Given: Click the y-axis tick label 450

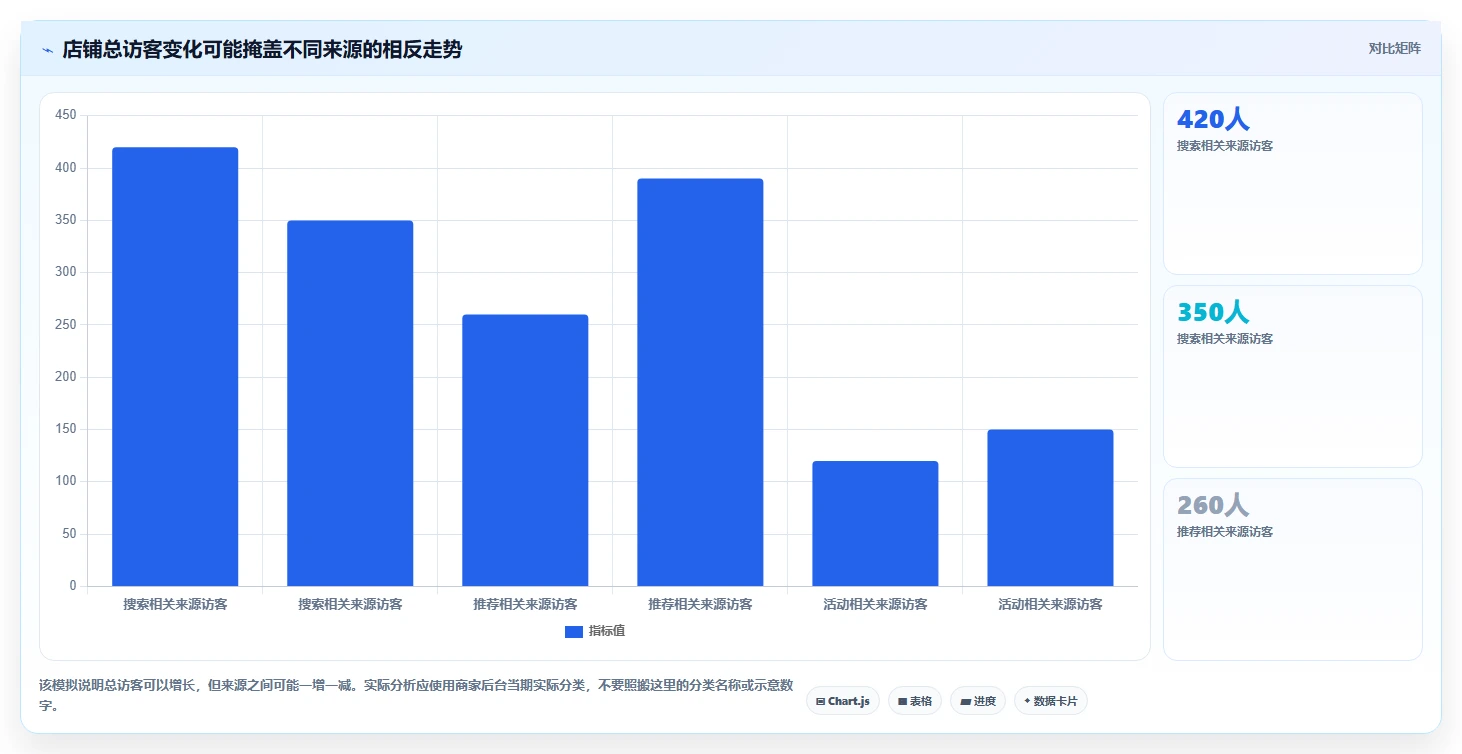Looking at the screenshot, I should pos(66,116).
